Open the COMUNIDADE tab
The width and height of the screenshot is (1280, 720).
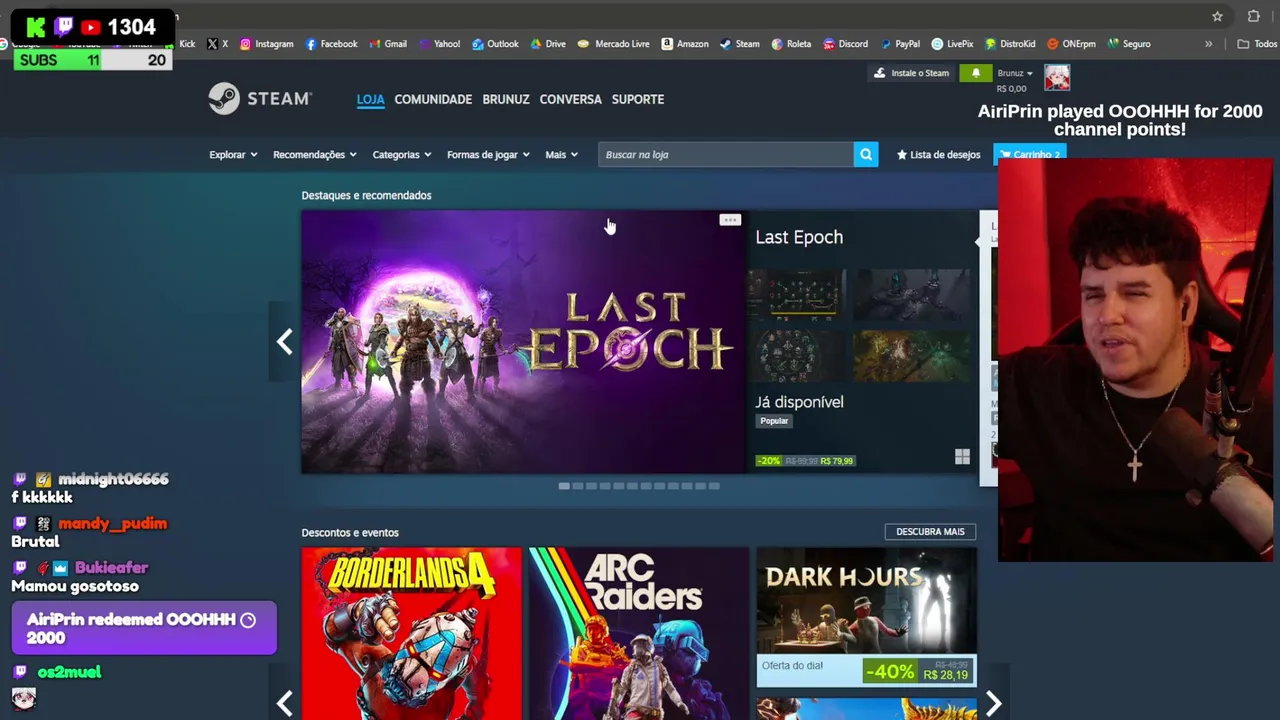click(x=433, y=99)
